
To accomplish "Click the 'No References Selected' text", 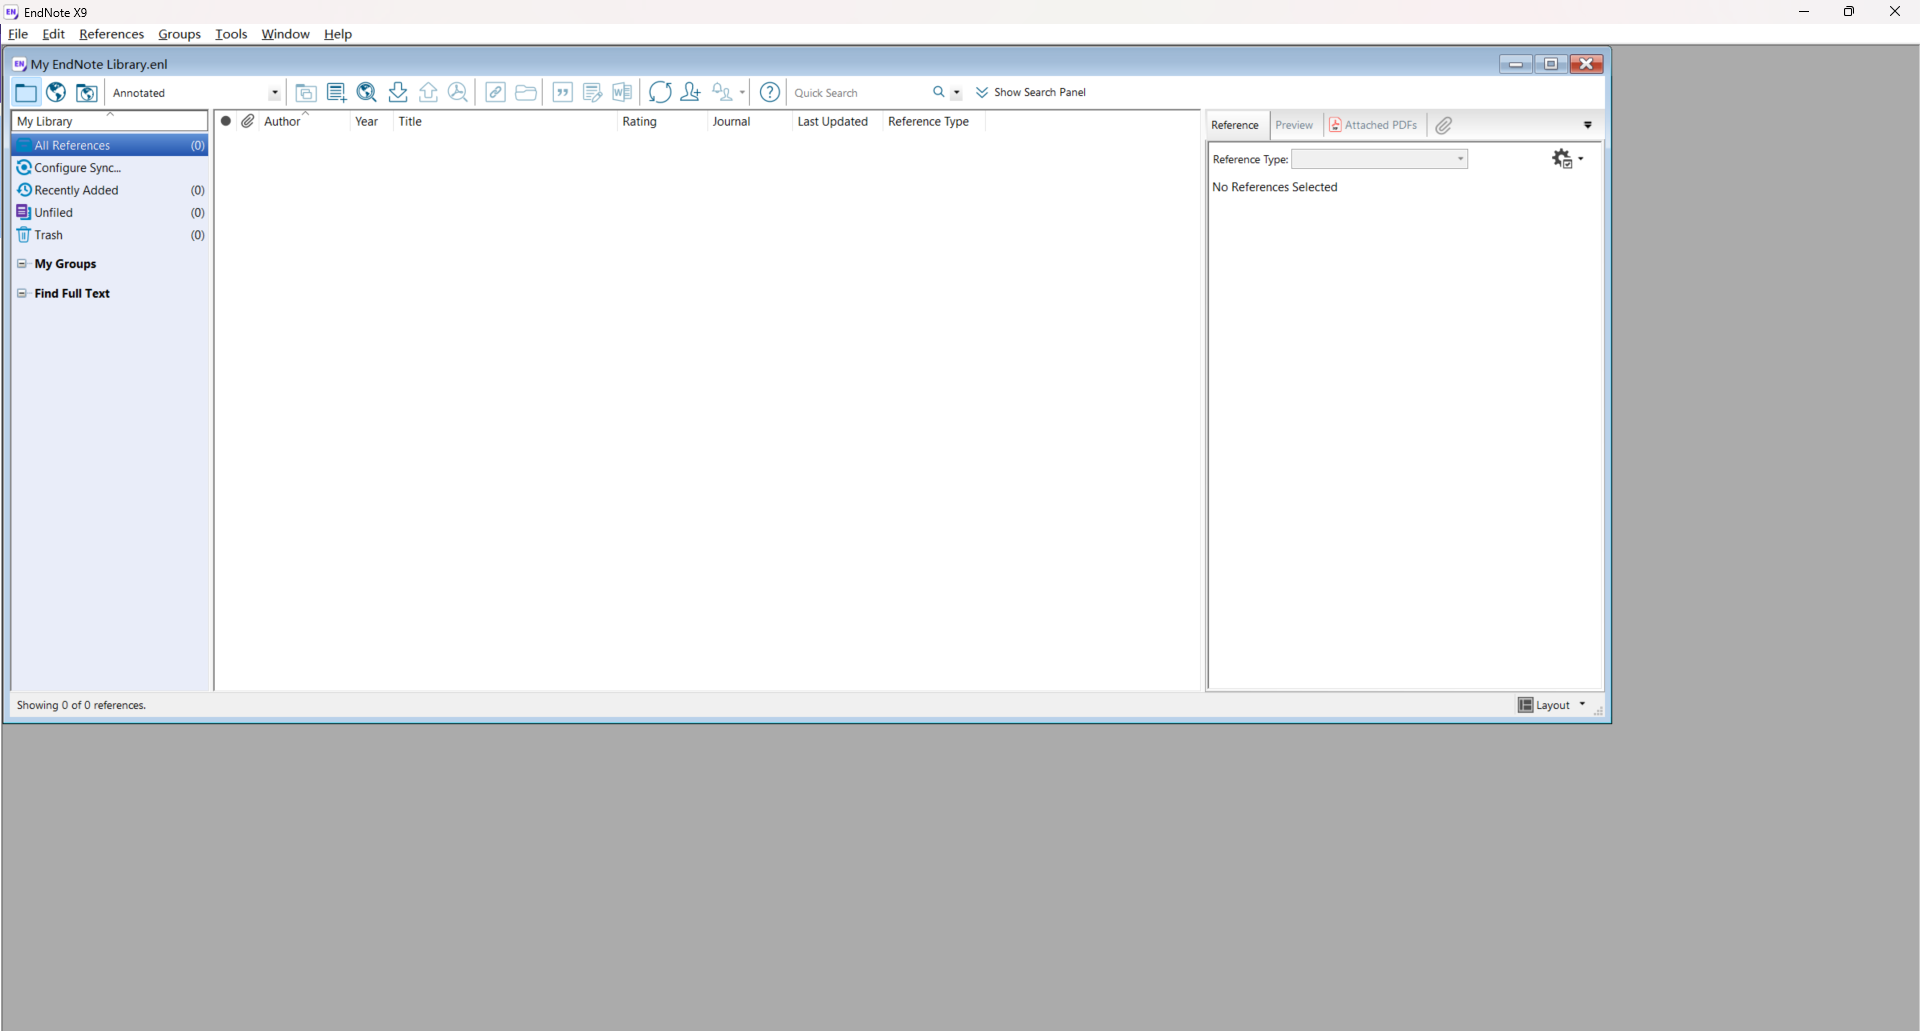I will point(1275,187).
